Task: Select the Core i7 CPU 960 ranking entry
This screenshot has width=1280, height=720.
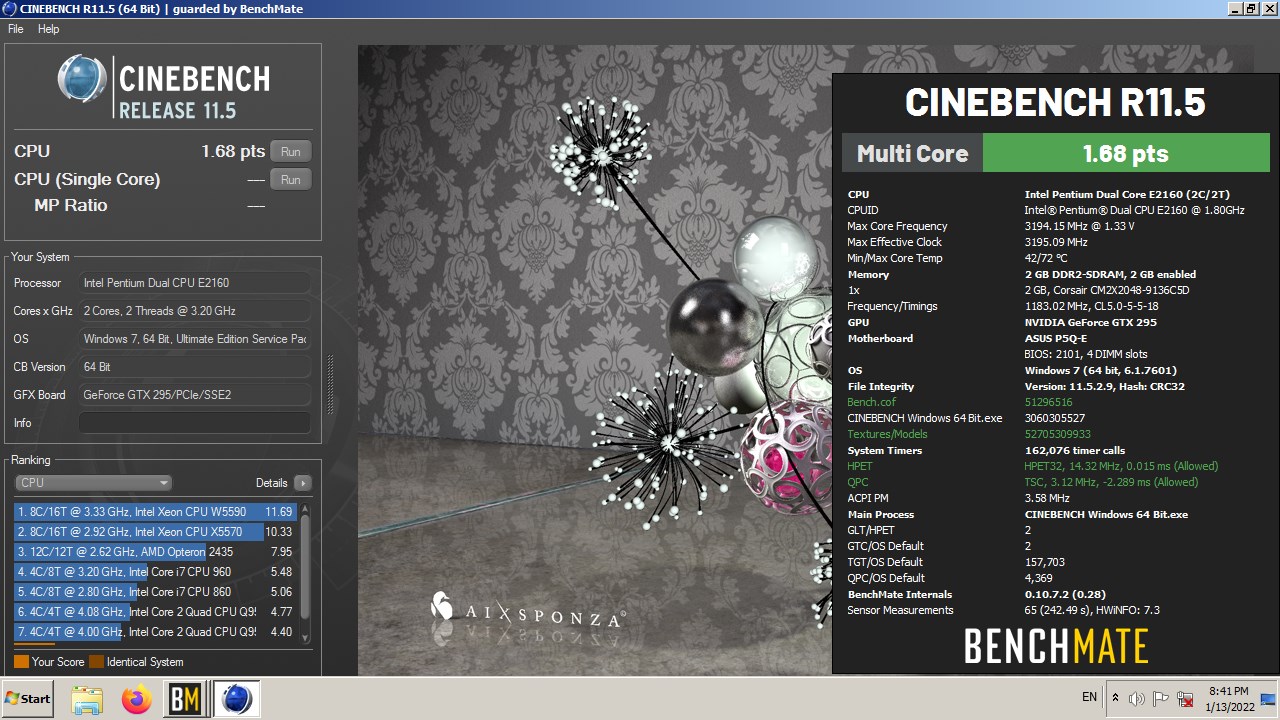Action: (x=155, y=572)
